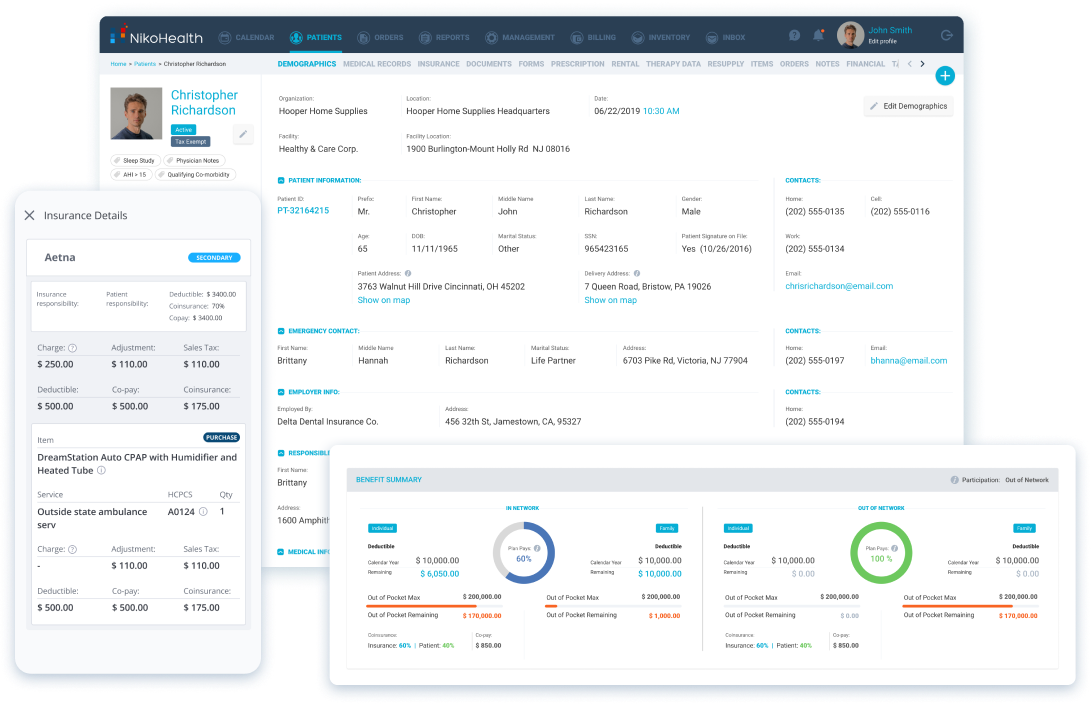This screenshot has width=1091, height=704.
Task: Click the edit pencil next to the patient status badges
Action: click(x=243, y=133)
